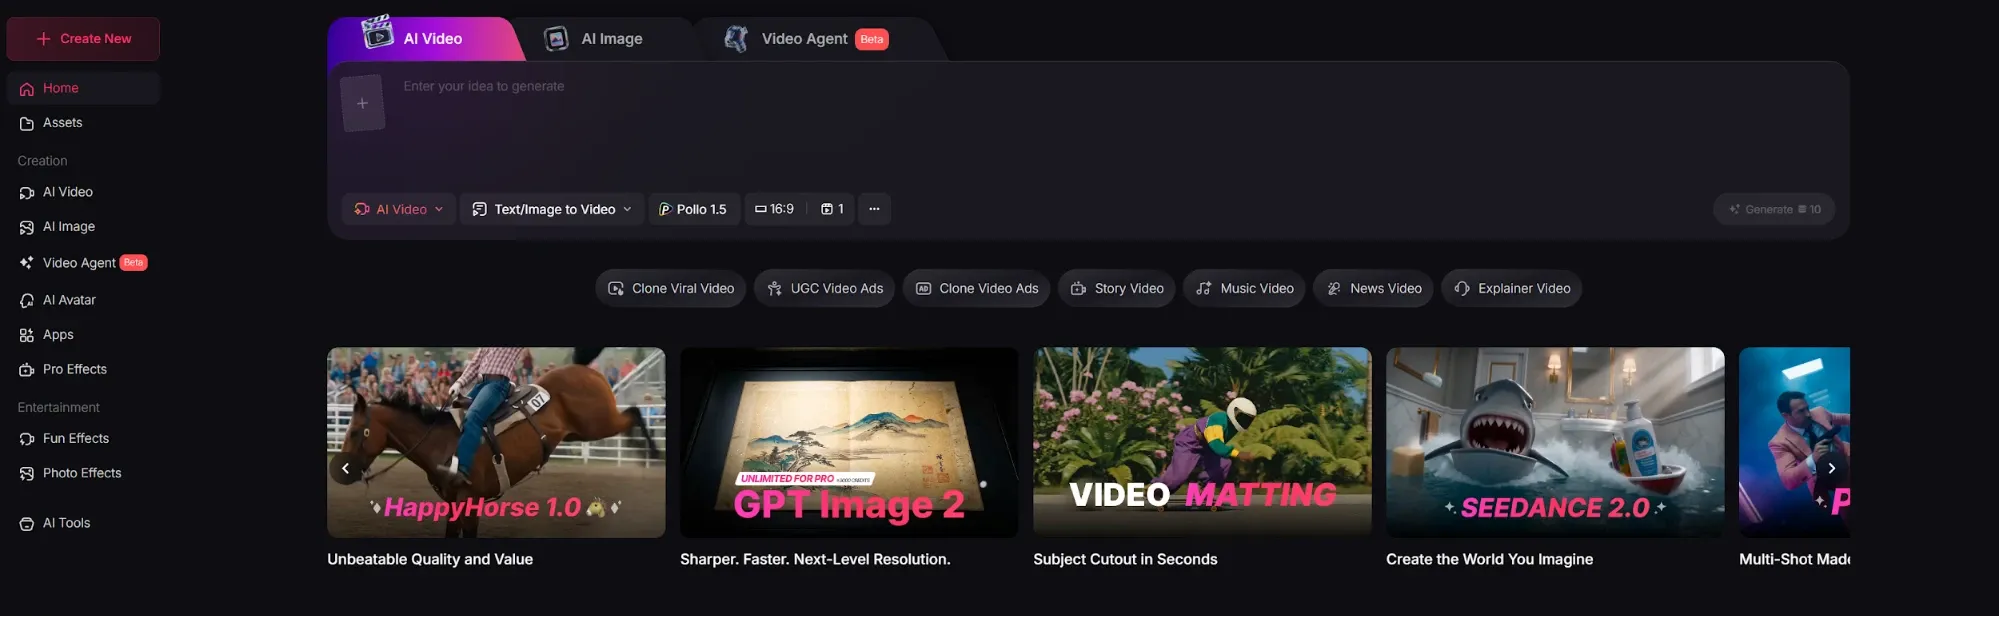The height and width of the screenshot is (617, 1999).
Task: Click 'Subject Cutout in Seconds' caption
Action: tap(1125, 559)
